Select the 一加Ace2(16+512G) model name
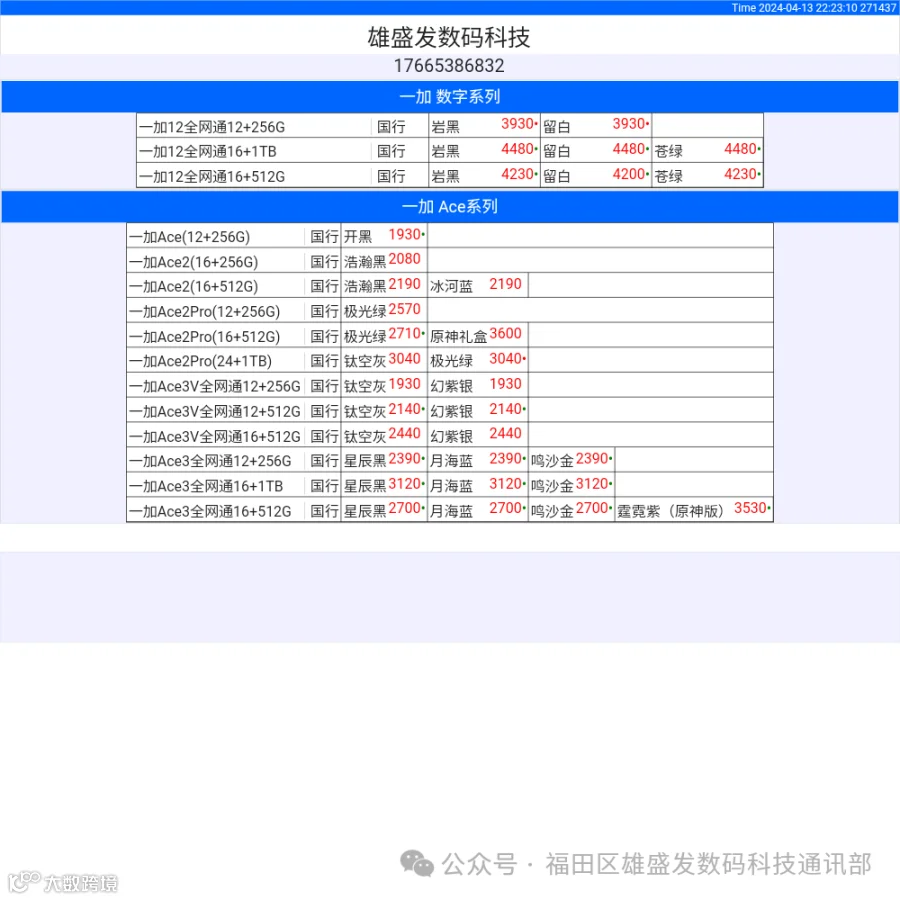 click(x=193, y=287)
